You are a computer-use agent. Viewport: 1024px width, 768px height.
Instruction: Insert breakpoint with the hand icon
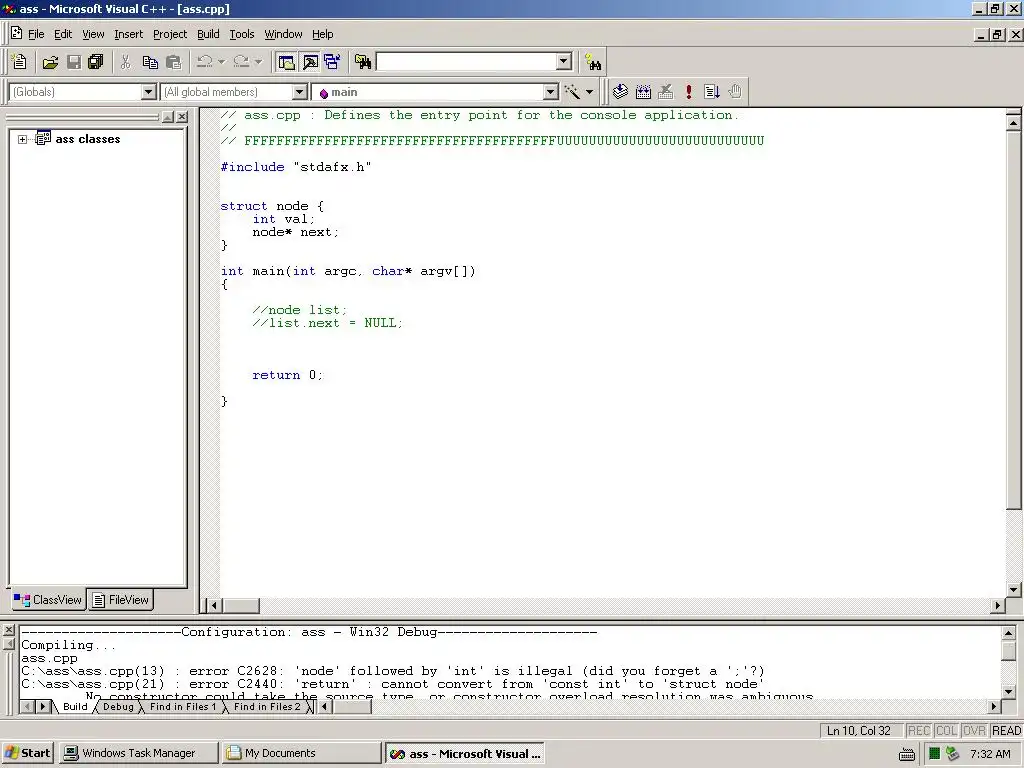735,91
